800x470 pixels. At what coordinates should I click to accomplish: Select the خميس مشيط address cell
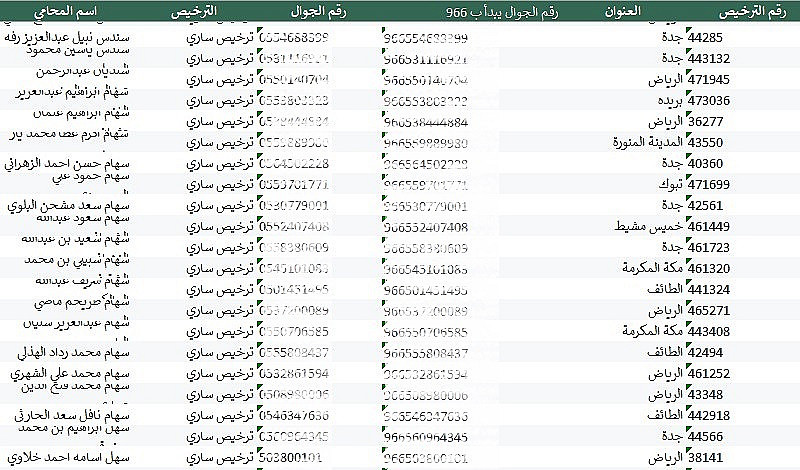[648, 227]
